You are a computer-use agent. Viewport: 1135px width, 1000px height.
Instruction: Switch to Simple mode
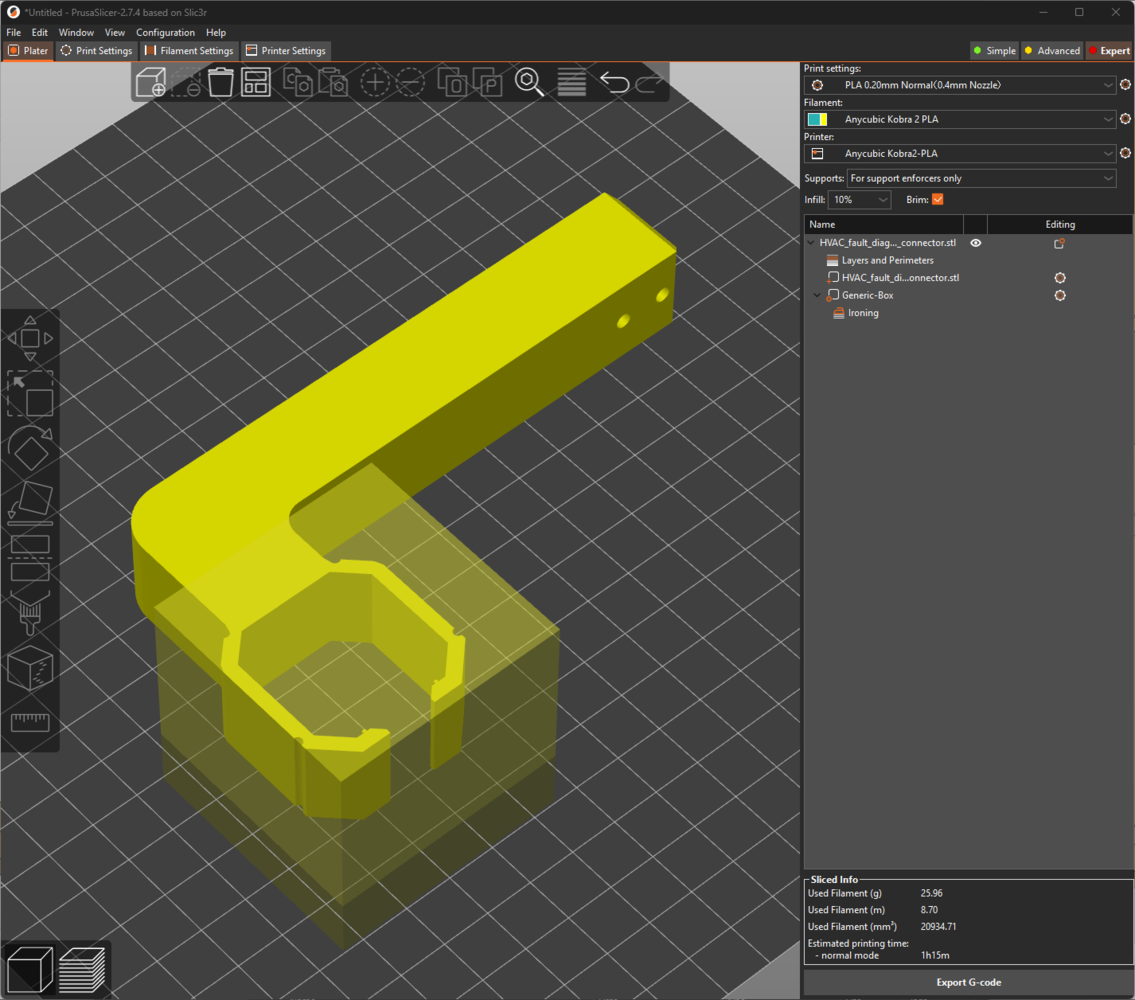coord(994,51)
